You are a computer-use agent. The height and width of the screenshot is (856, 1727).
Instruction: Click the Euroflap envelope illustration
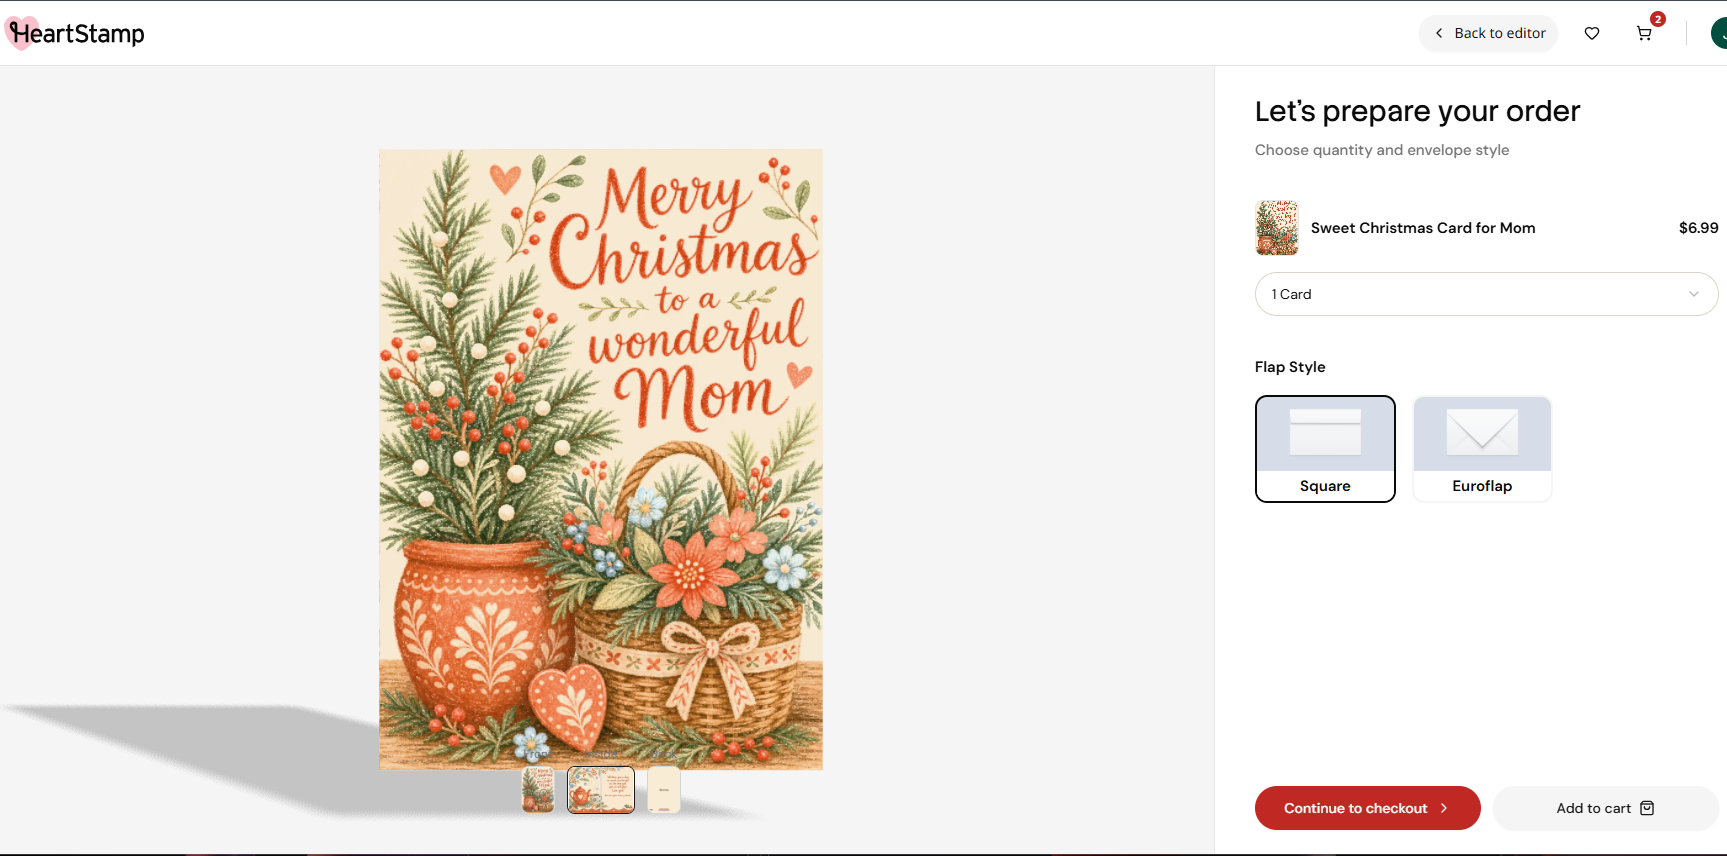(1482, 433)
